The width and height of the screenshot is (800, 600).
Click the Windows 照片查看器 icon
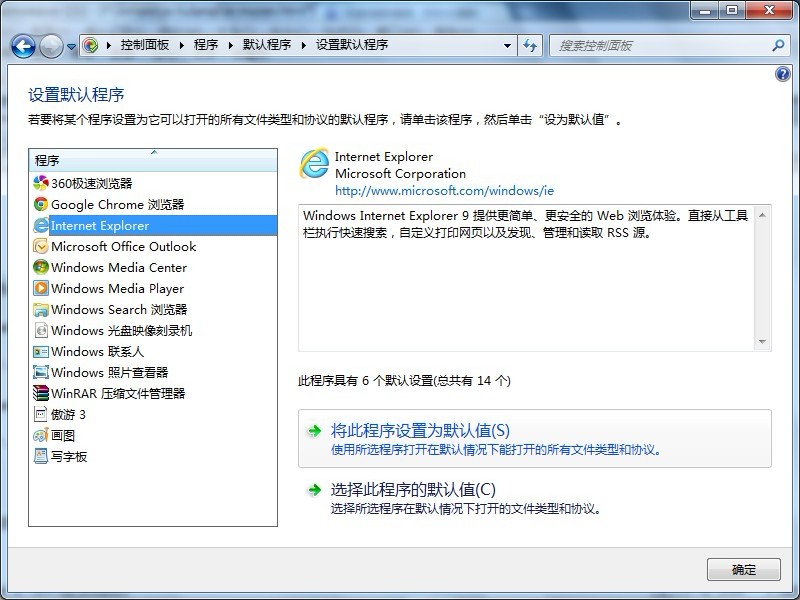pyautogui.click(x=41, y=372)
